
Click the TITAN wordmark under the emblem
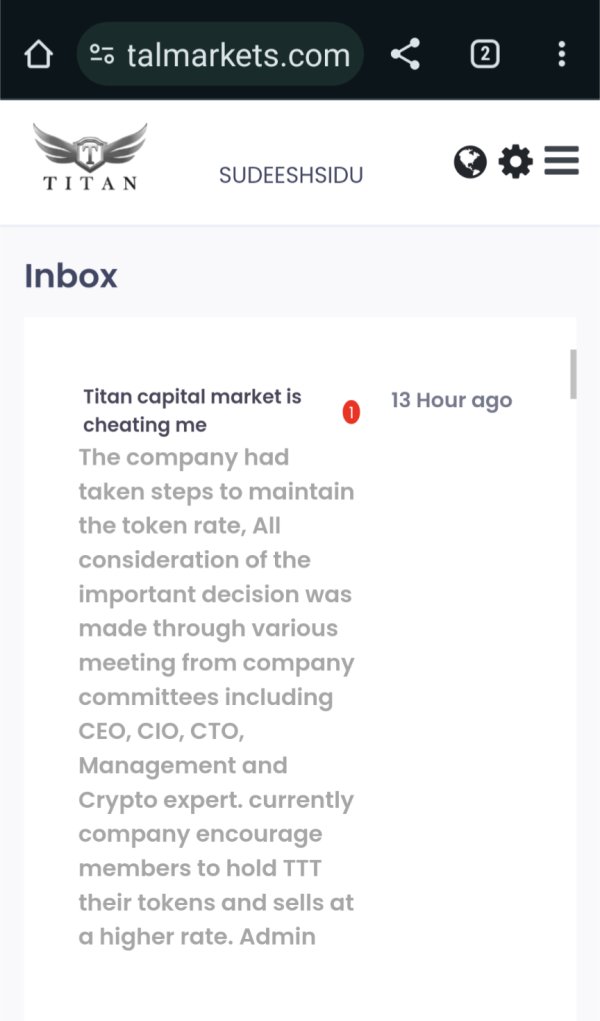click(x=90, y=183)
